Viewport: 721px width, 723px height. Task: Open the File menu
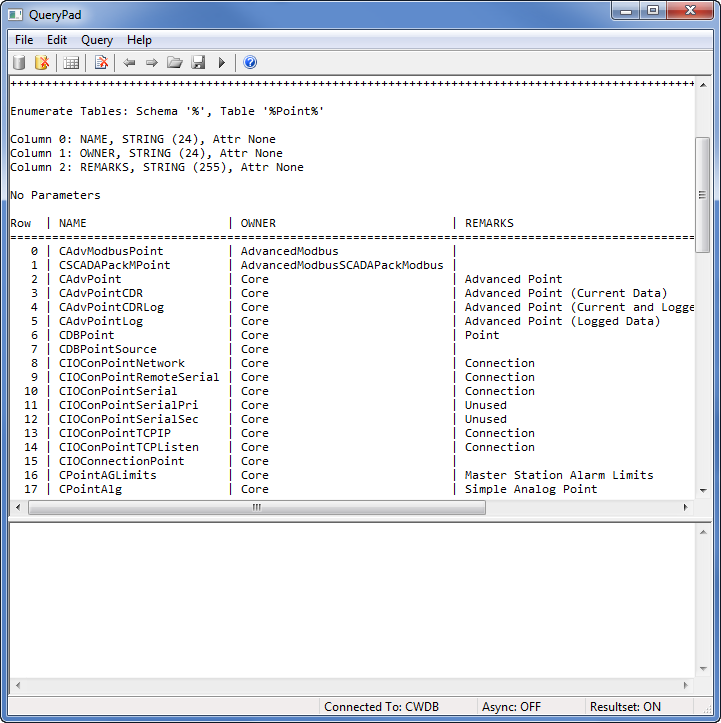point(24,40)
